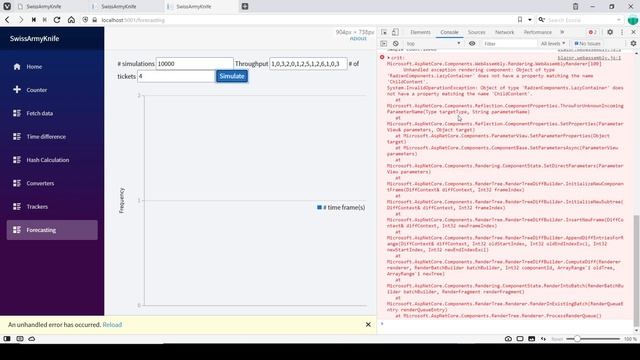Screen dimensions: 640x360
Task: Open Time difference page
Action: click(x=52, y=136)
